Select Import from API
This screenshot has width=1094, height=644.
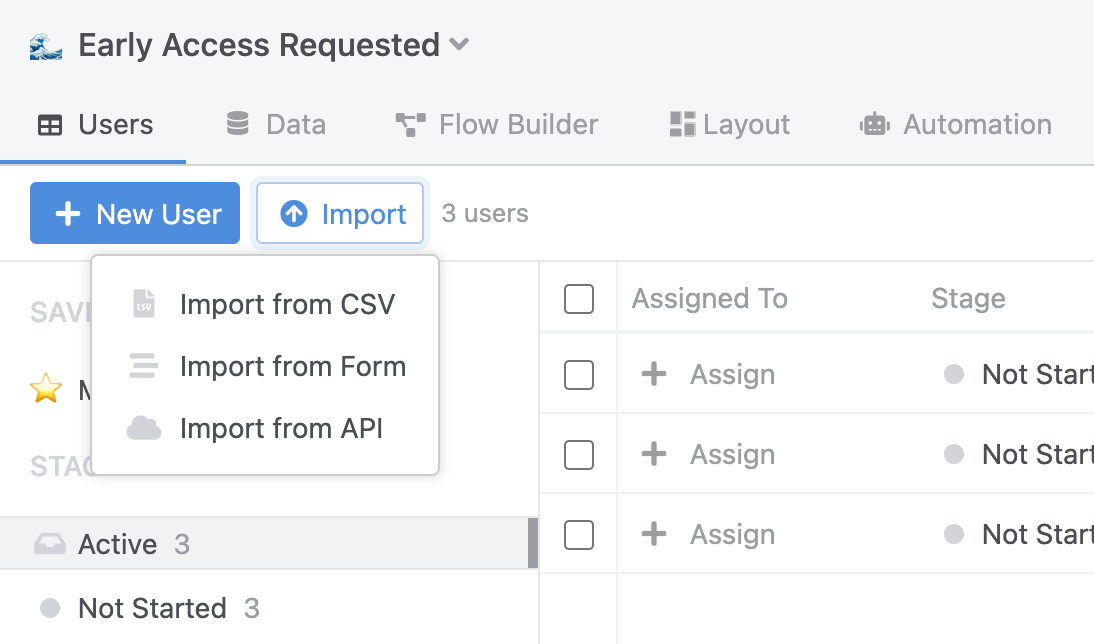pos(265,428)
